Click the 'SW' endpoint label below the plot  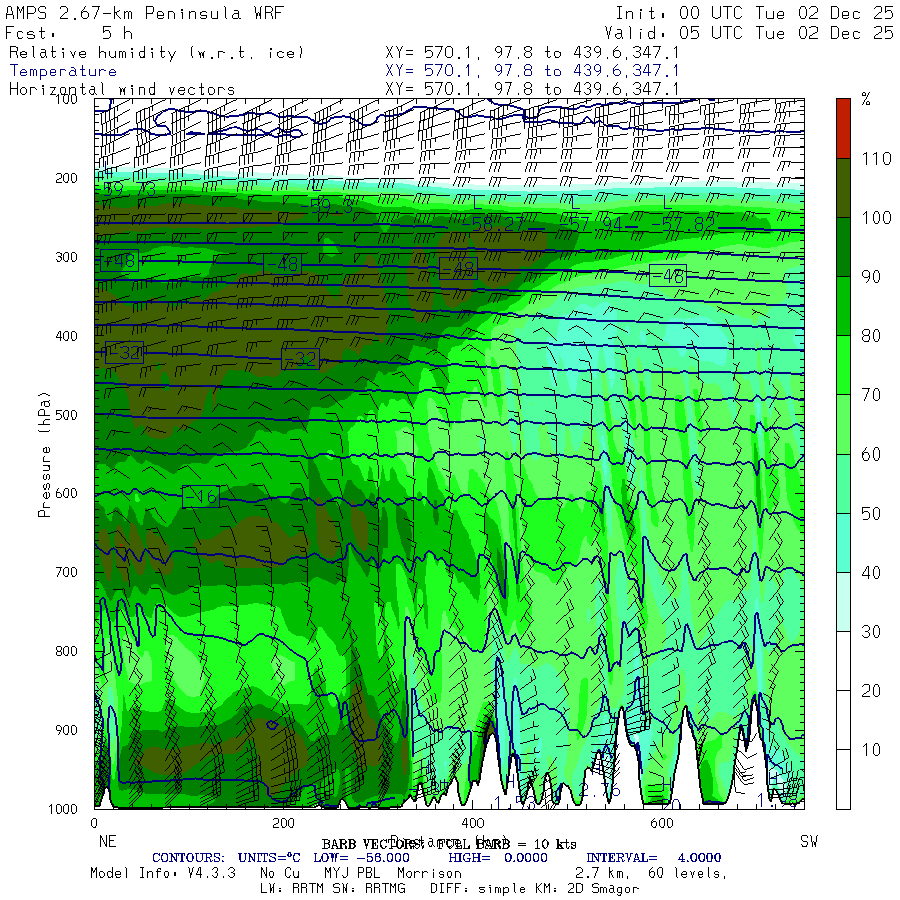(809, 841)
